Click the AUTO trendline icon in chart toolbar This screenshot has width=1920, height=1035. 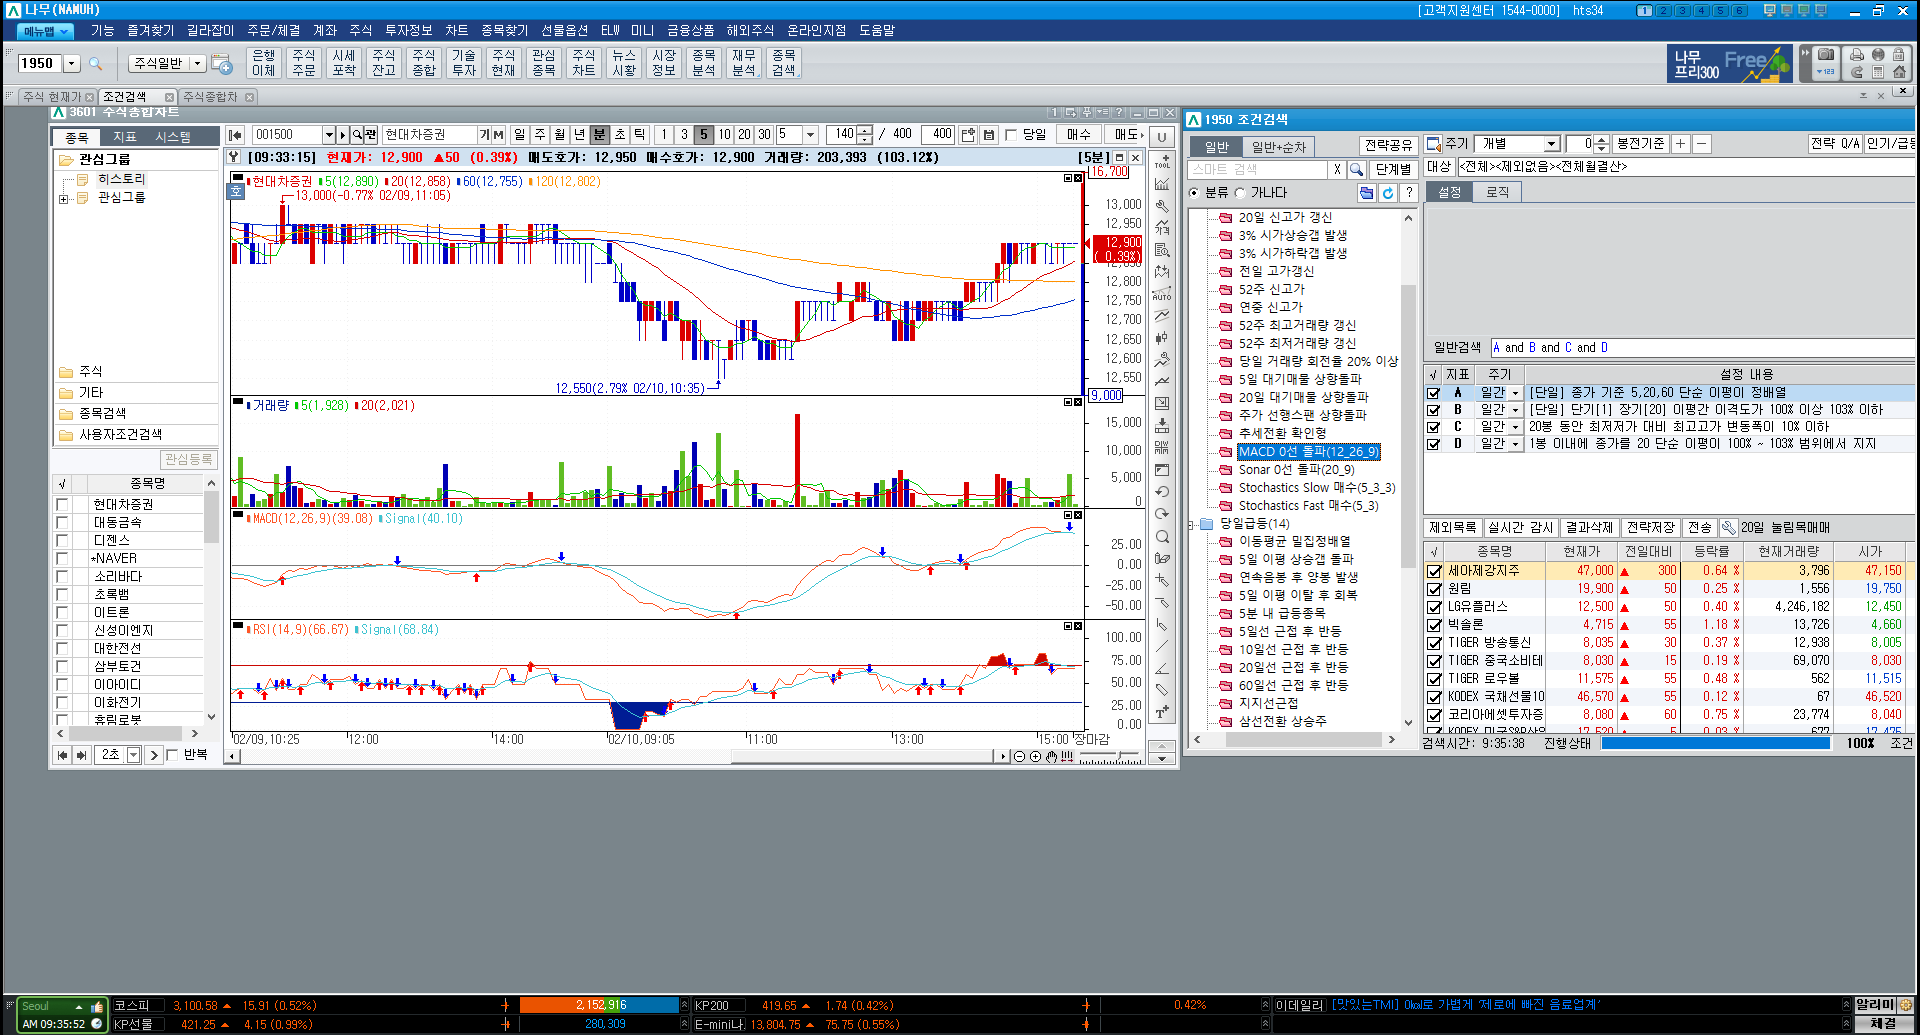pyautogui.click(x=1162, y=294)
